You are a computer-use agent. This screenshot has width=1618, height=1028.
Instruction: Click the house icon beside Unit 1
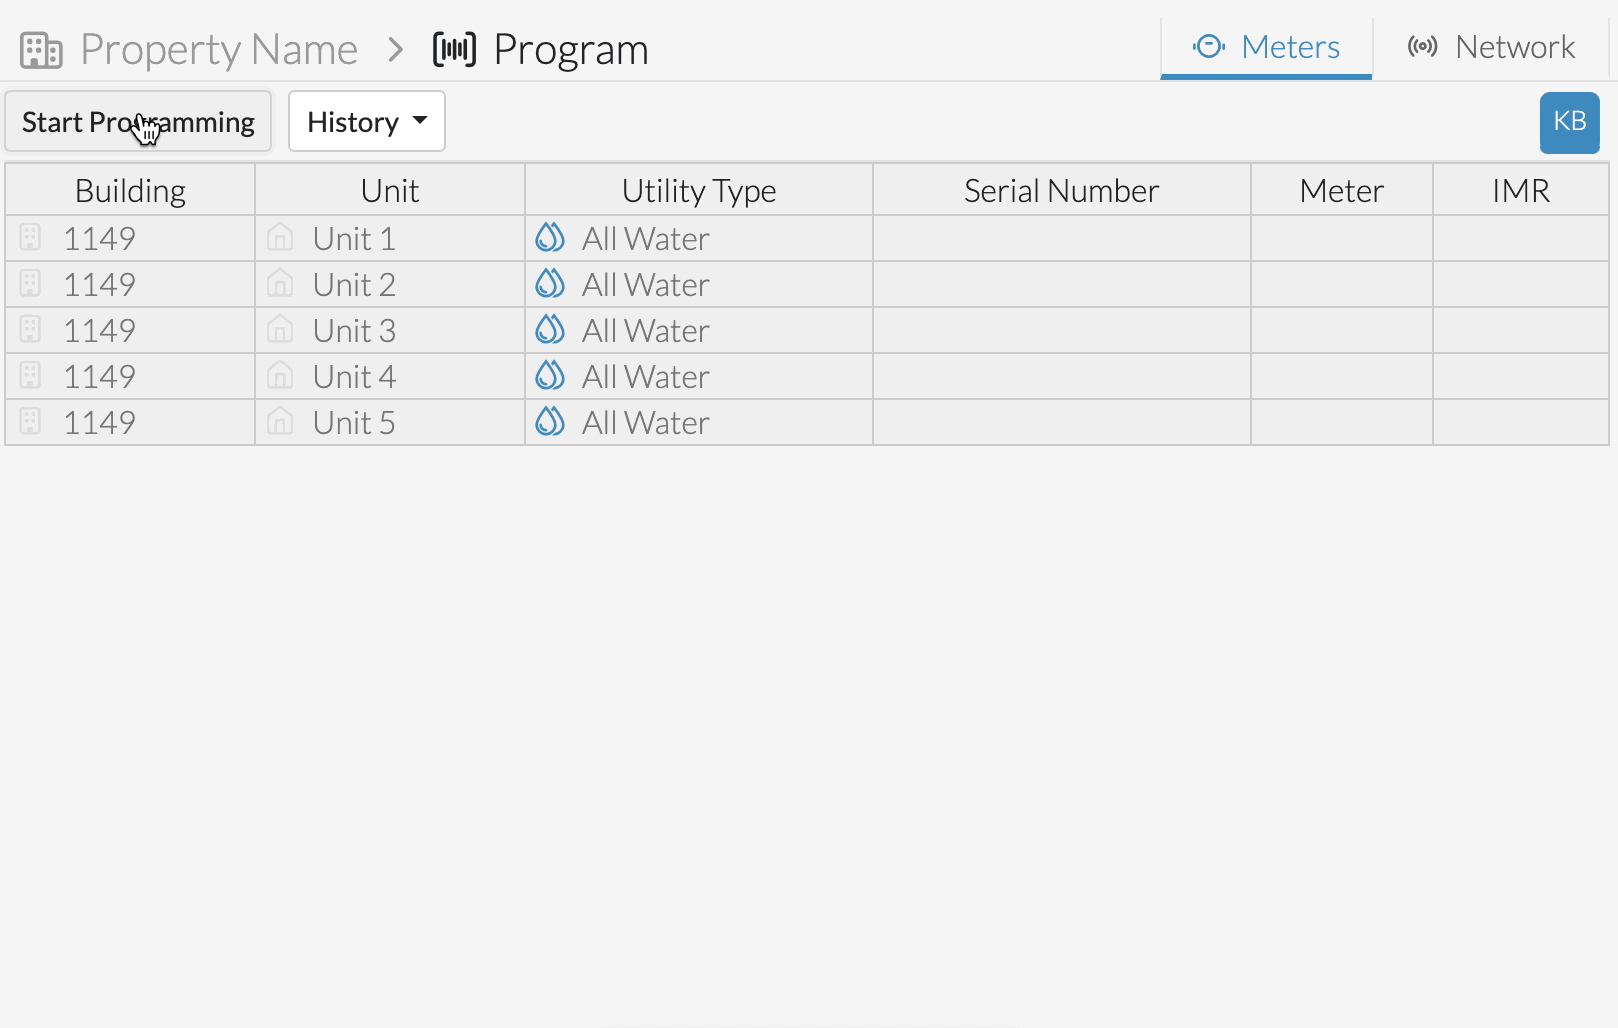(280, 238)
